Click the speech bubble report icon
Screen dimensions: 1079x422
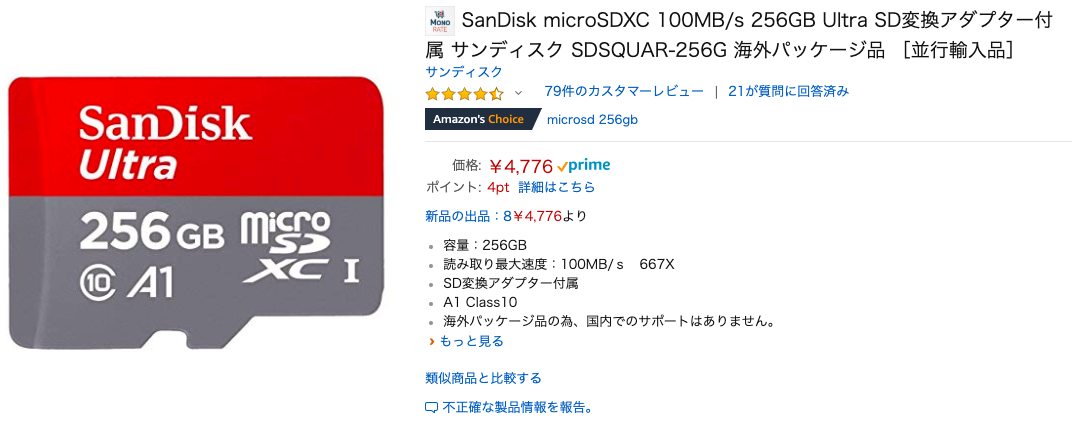432,408
